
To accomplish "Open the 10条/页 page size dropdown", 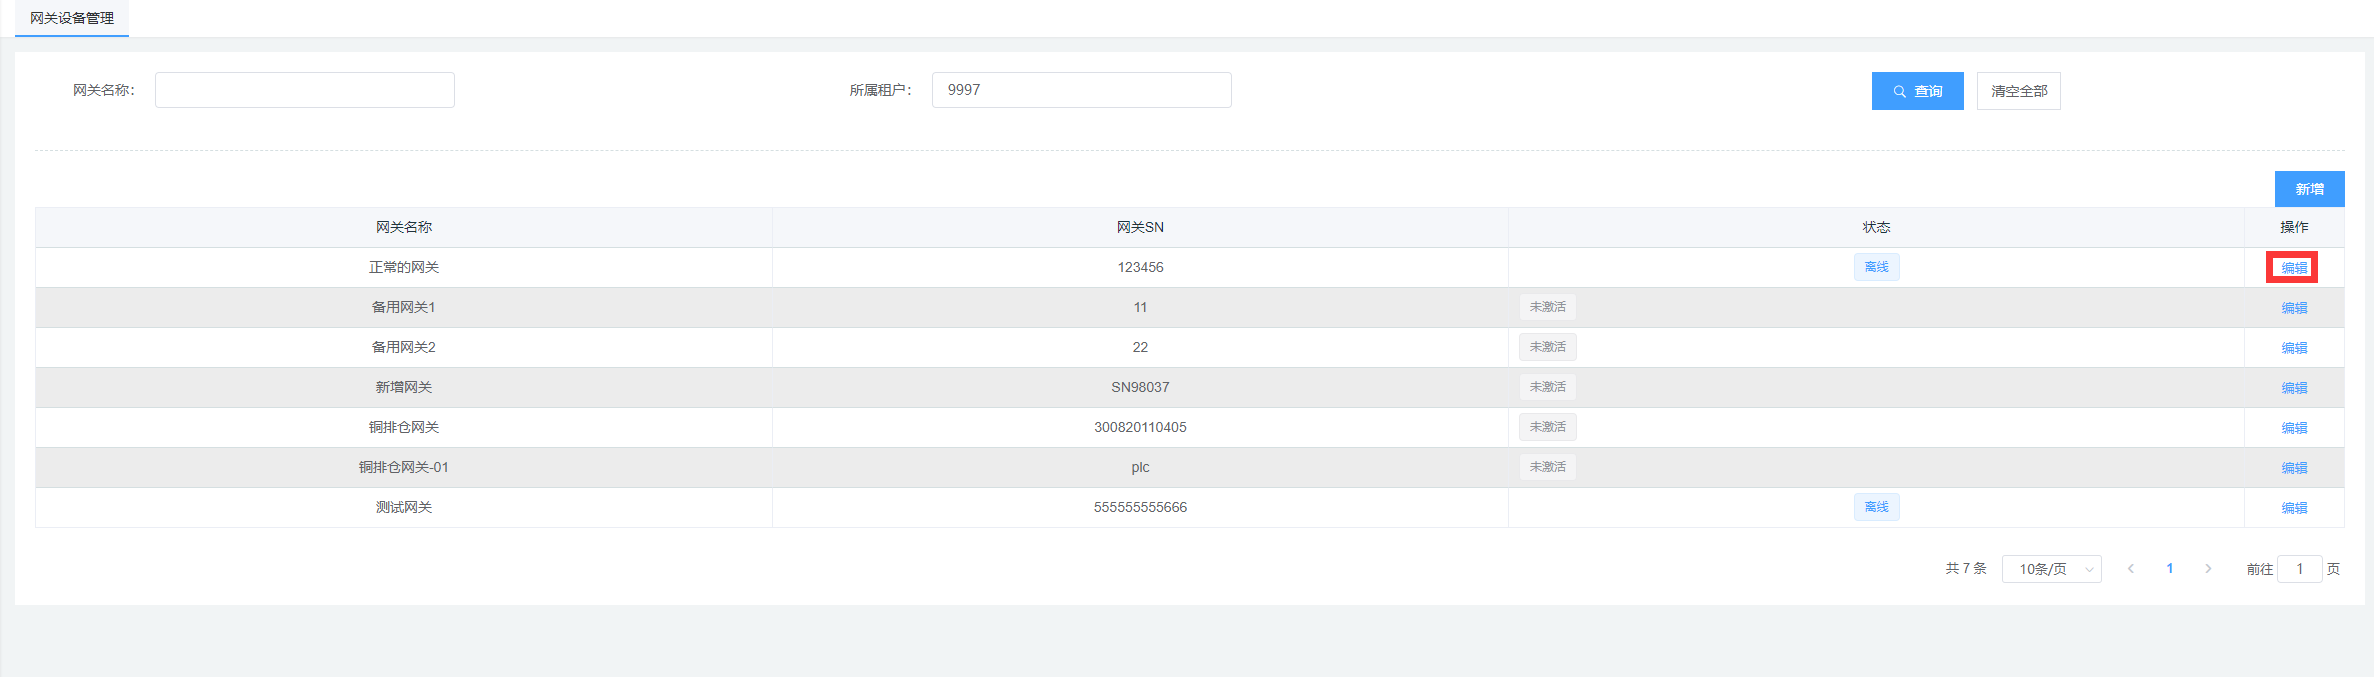I will 2051,569.
